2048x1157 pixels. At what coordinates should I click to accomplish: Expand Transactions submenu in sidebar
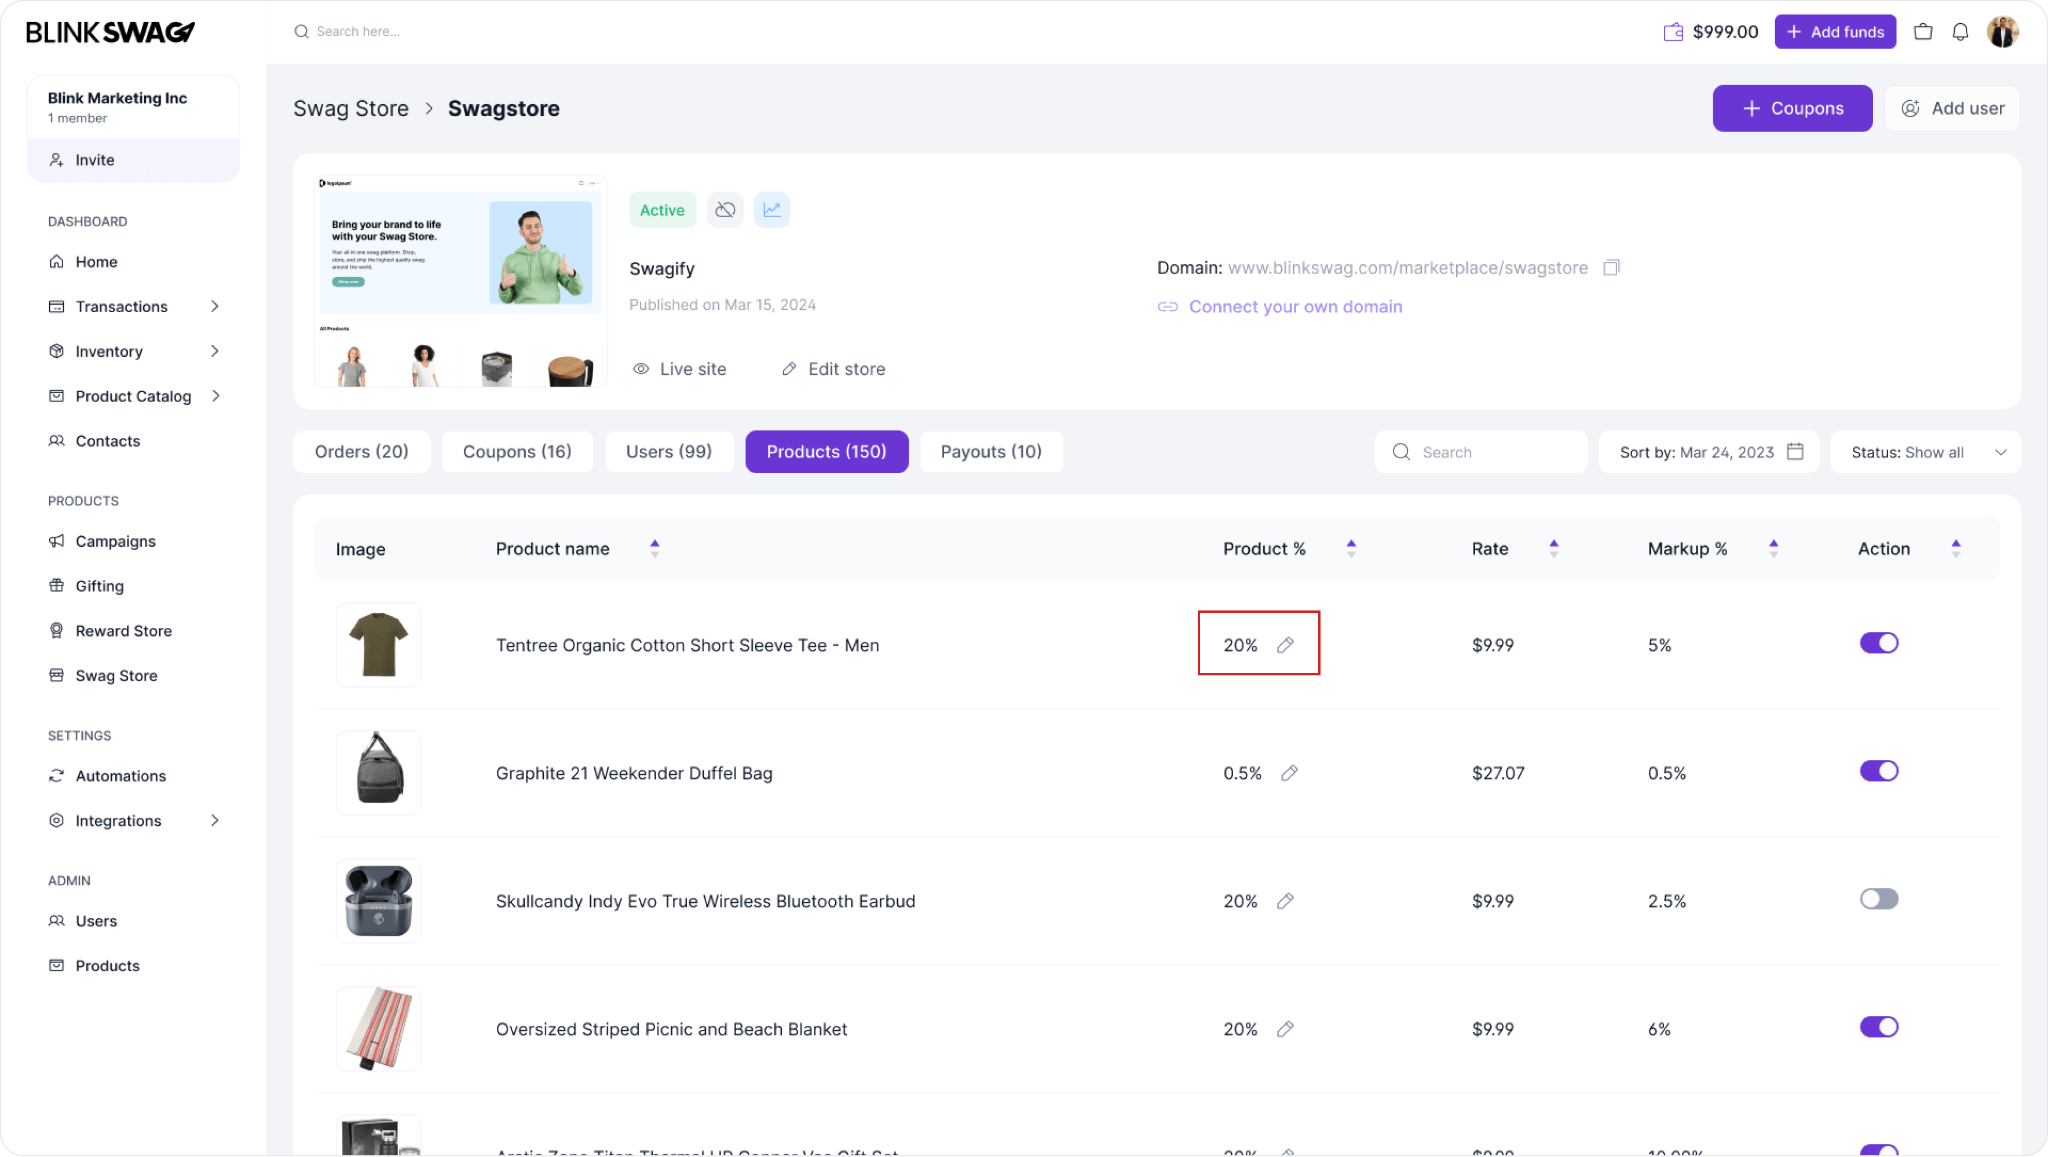coord(214,306)
